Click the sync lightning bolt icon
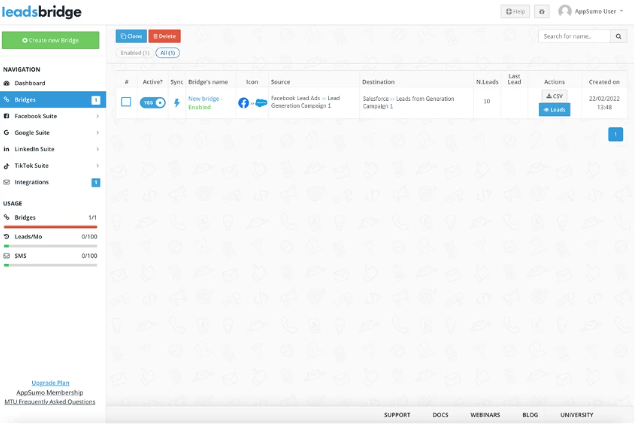 [177, 103]
